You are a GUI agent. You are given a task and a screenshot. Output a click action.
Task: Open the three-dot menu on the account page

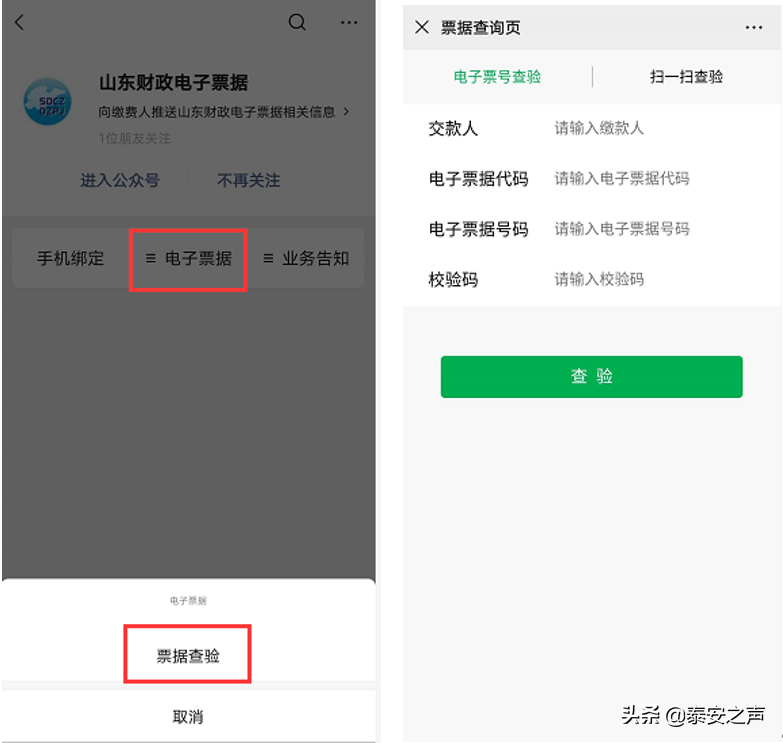pos(349,22)
